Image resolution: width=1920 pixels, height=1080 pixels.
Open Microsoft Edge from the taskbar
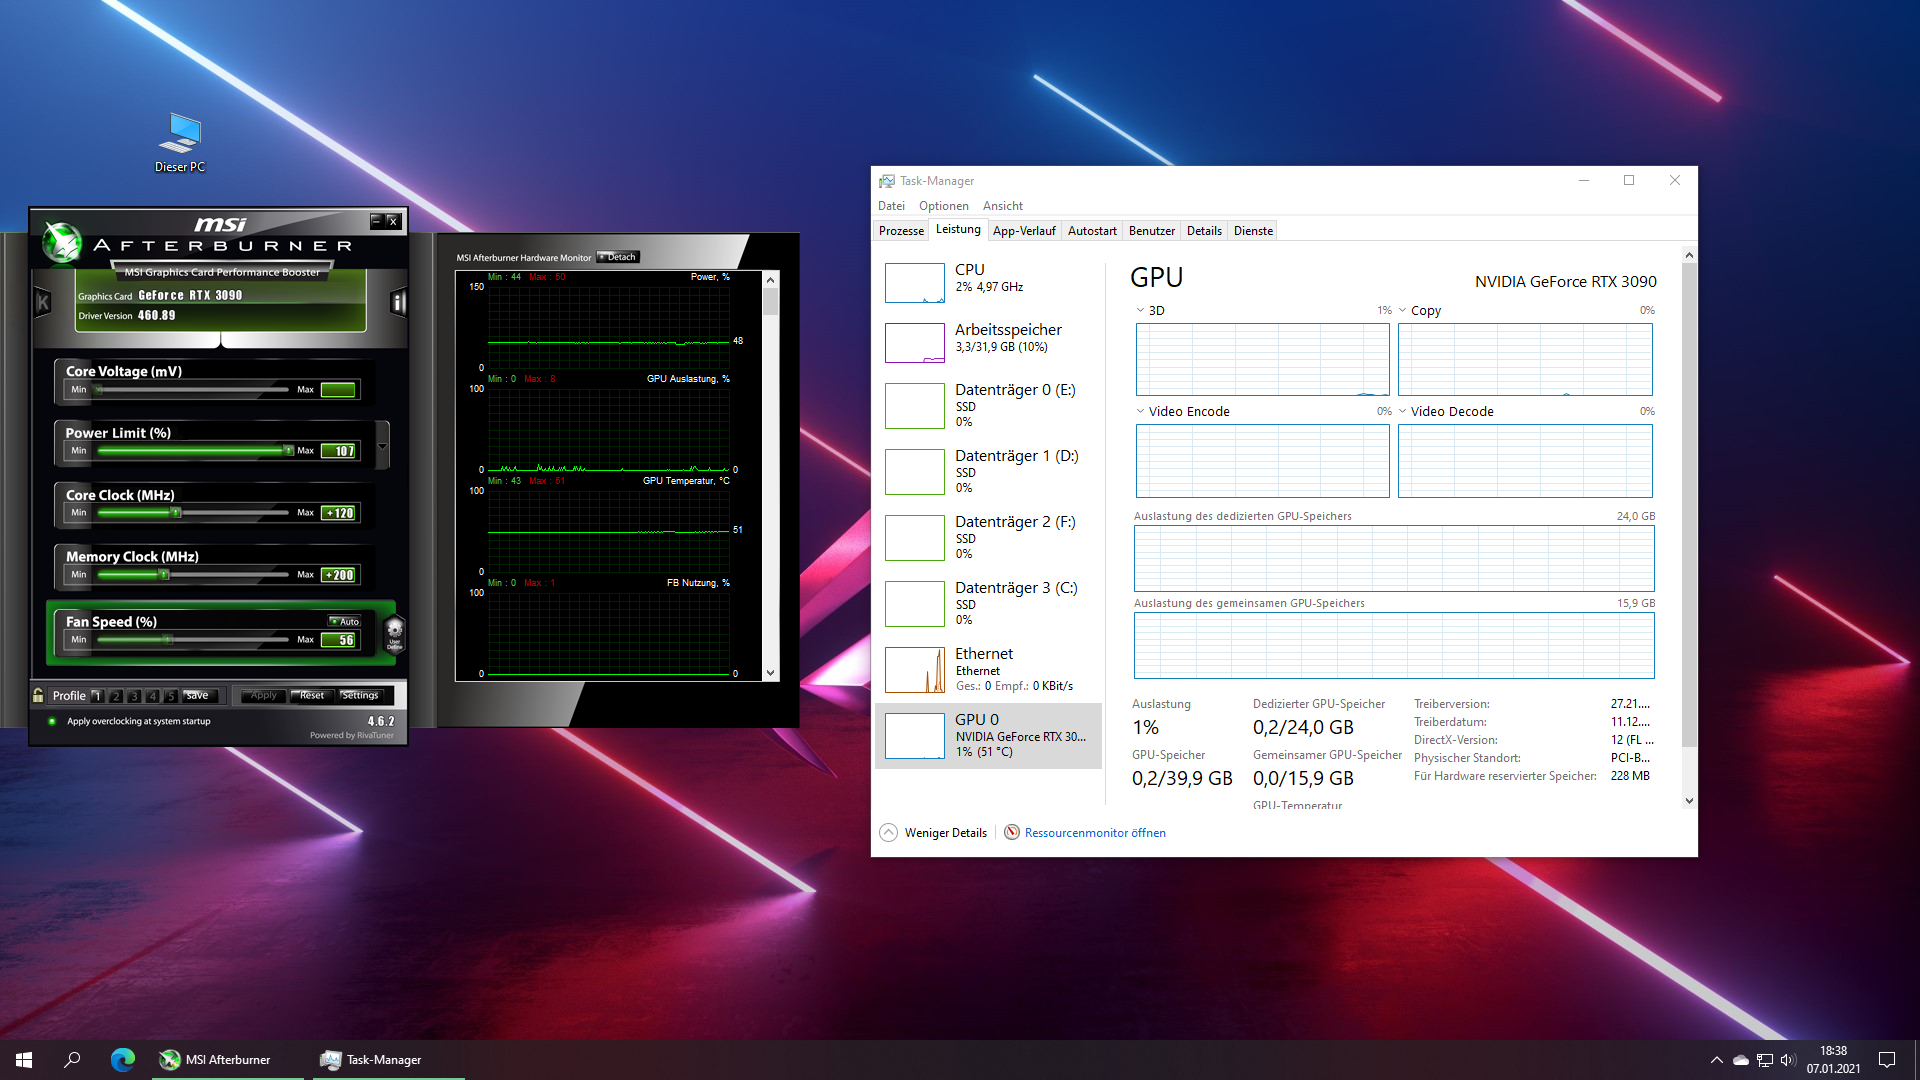(x=123, y=1060)
